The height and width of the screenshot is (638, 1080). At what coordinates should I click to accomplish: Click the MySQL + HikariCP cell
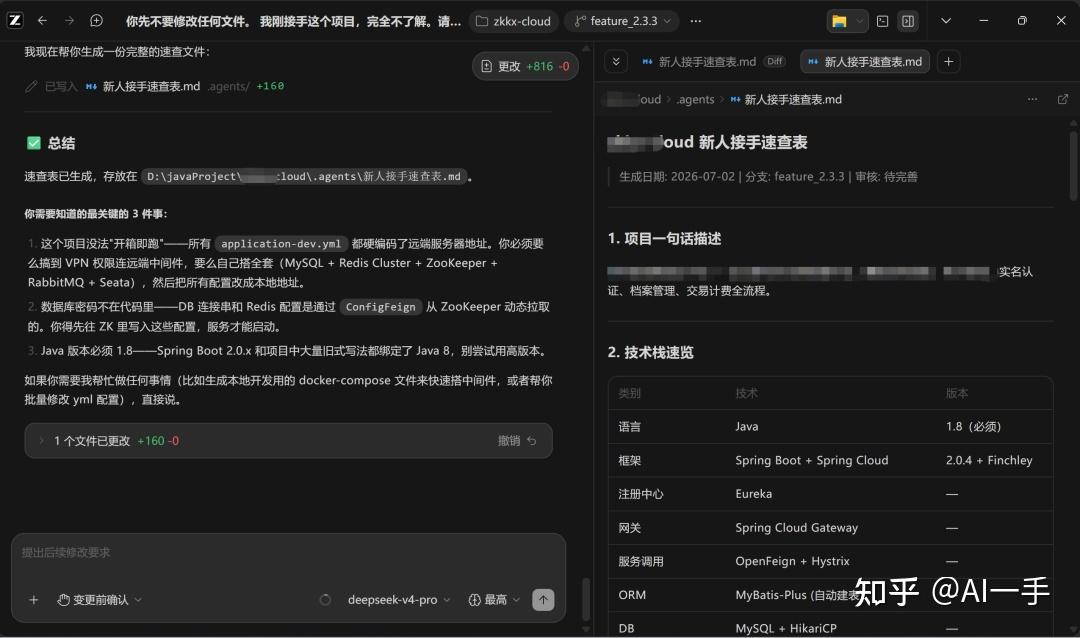pyautogui.click(x=785, y=629)
